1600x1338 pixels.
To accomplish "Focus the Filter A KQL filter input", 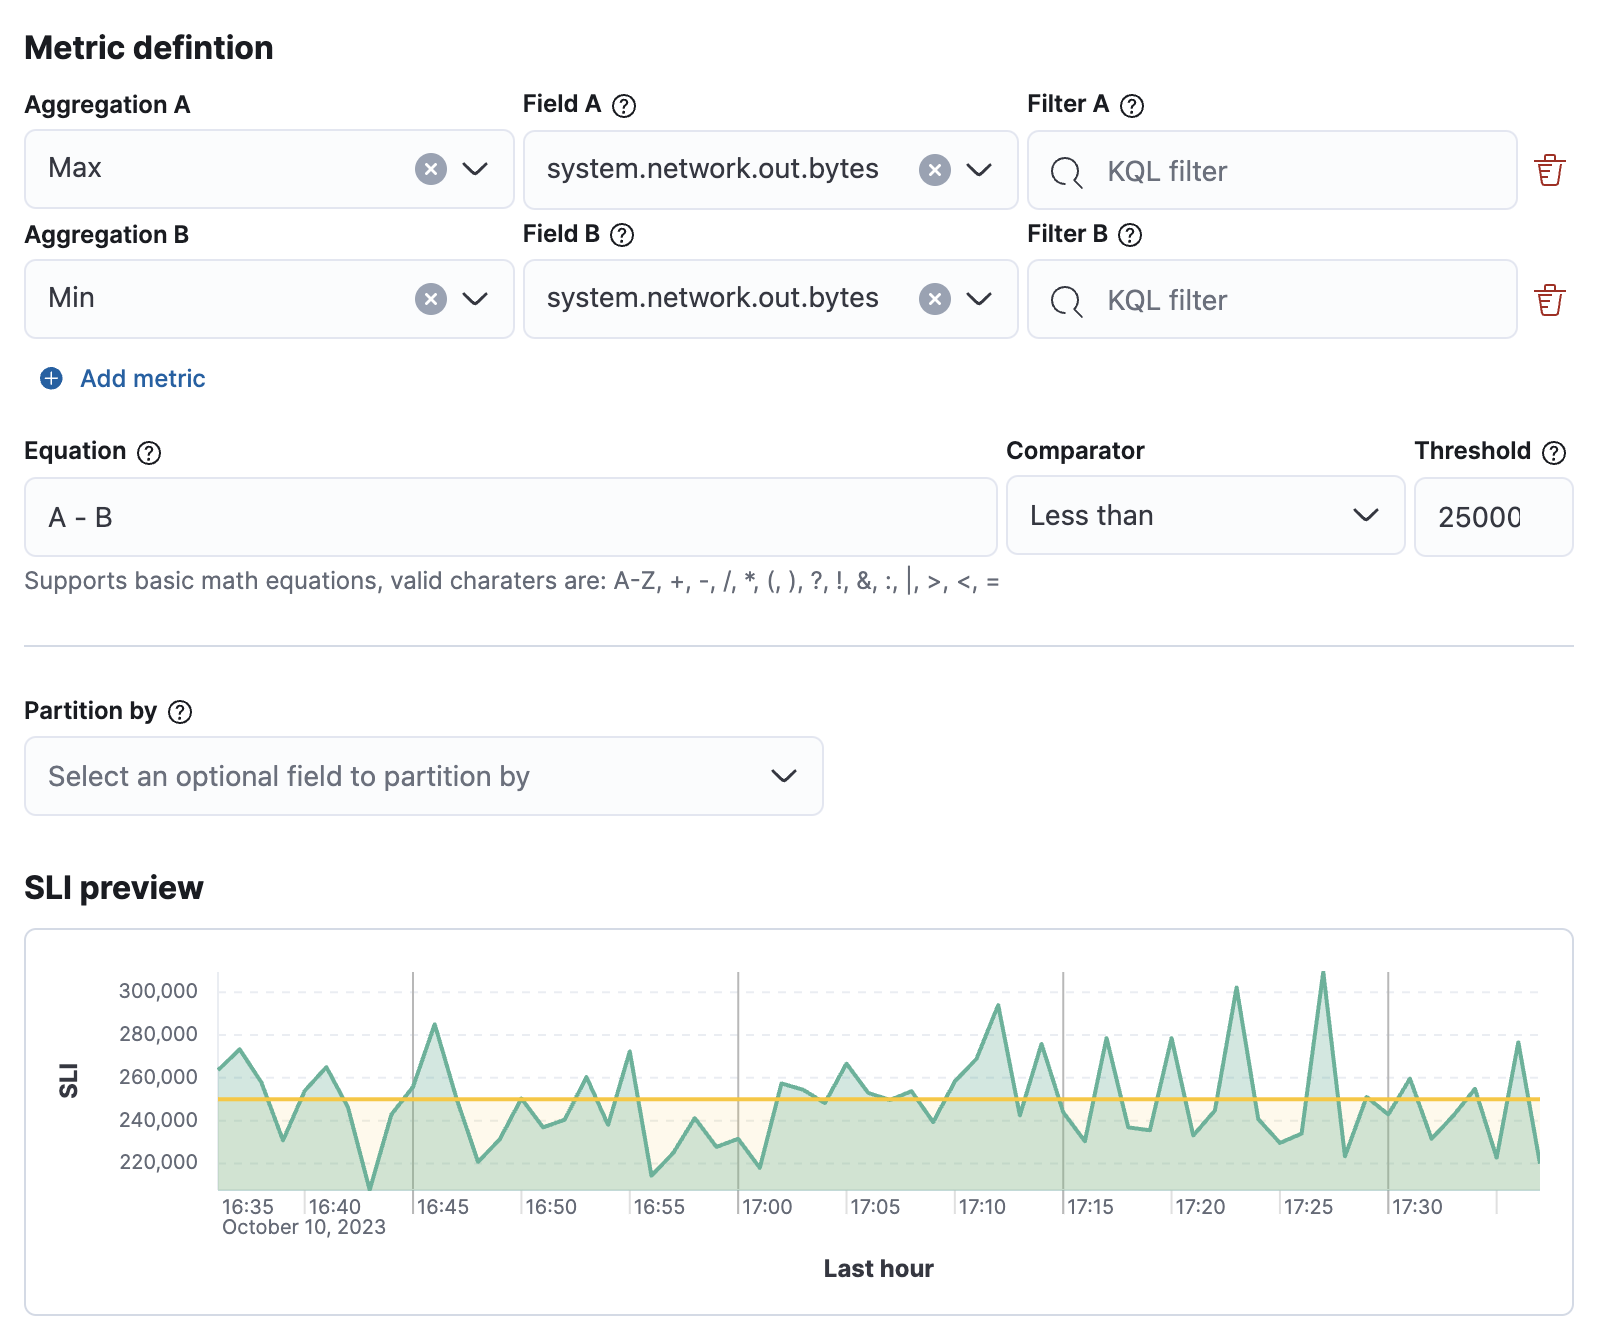I will pos(1272,170).
